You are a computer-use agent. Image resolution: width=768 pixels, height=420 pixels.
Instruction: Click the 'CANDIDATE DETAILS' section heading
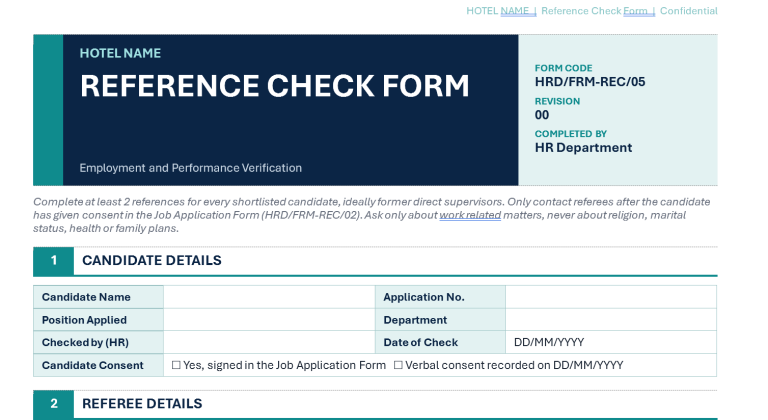click(152, 260)
